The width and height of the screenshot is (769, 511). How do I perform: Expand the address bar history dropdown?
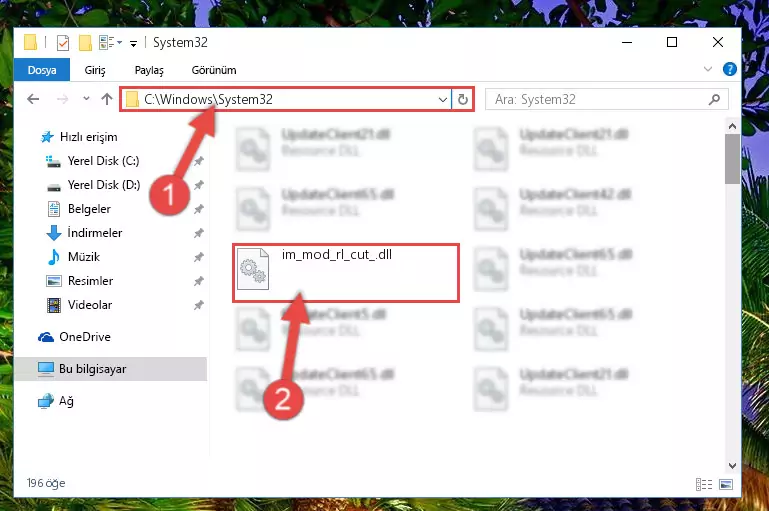(442, 100)
